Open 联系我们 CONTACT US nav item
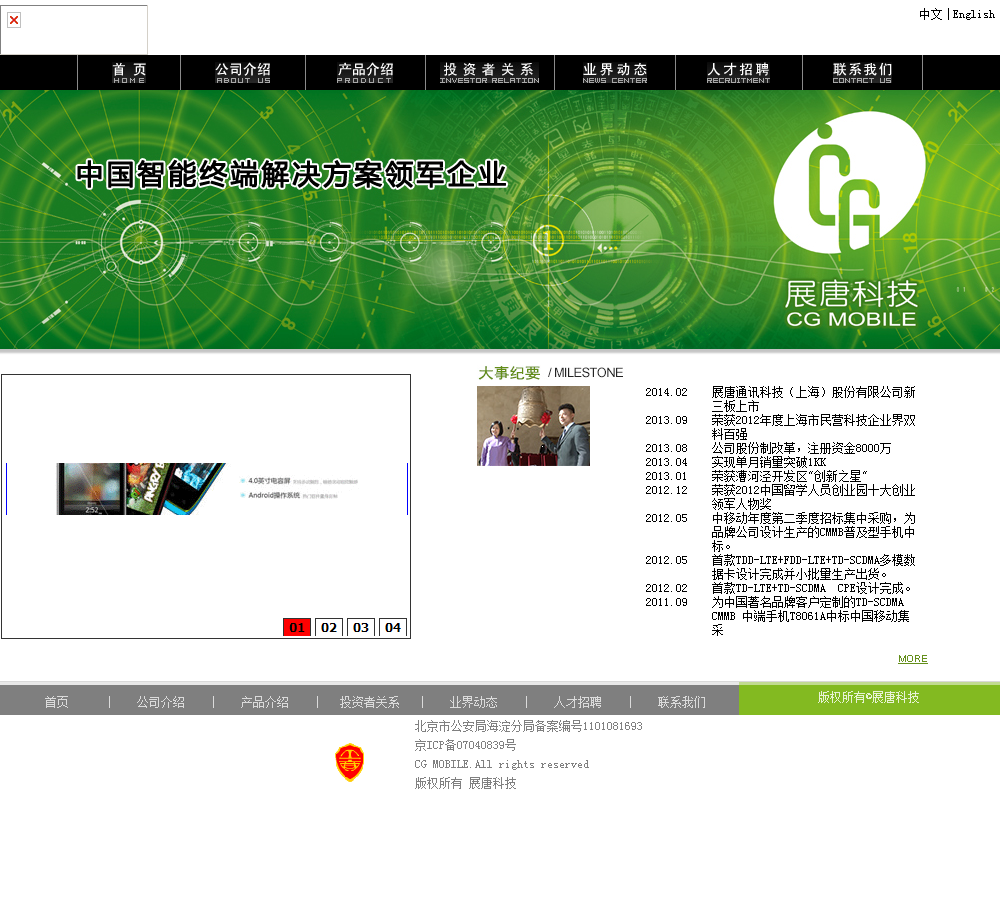The width and height of the screenshot is (1000, 909). tap(862, 72)
